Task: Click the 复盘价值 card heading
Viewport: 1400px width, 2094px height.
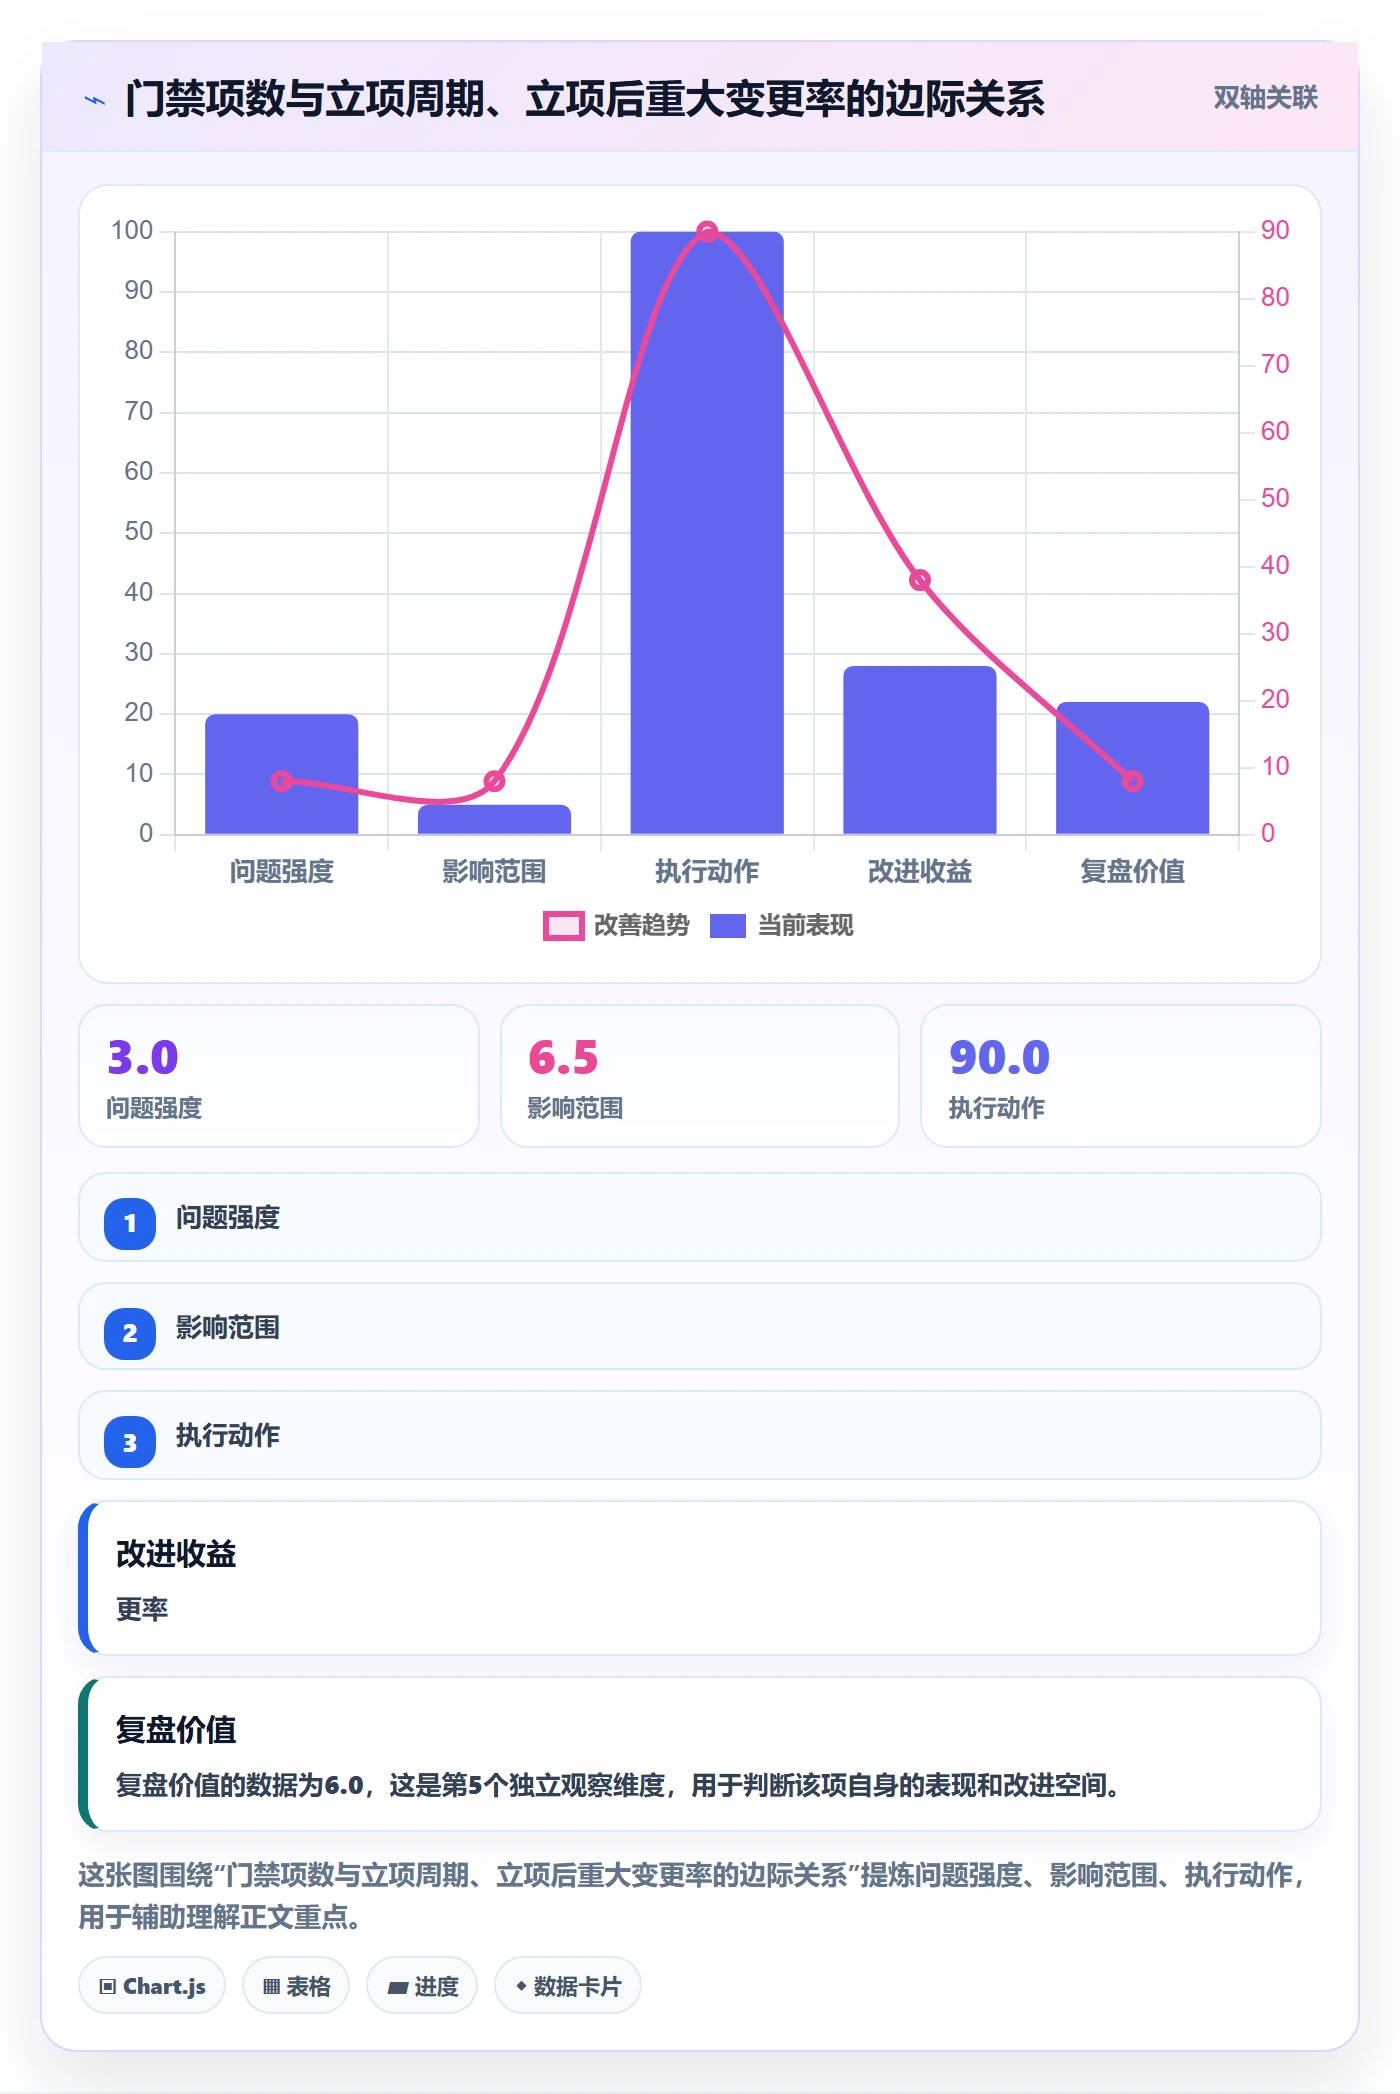Action: click(x=176, y=1730)
